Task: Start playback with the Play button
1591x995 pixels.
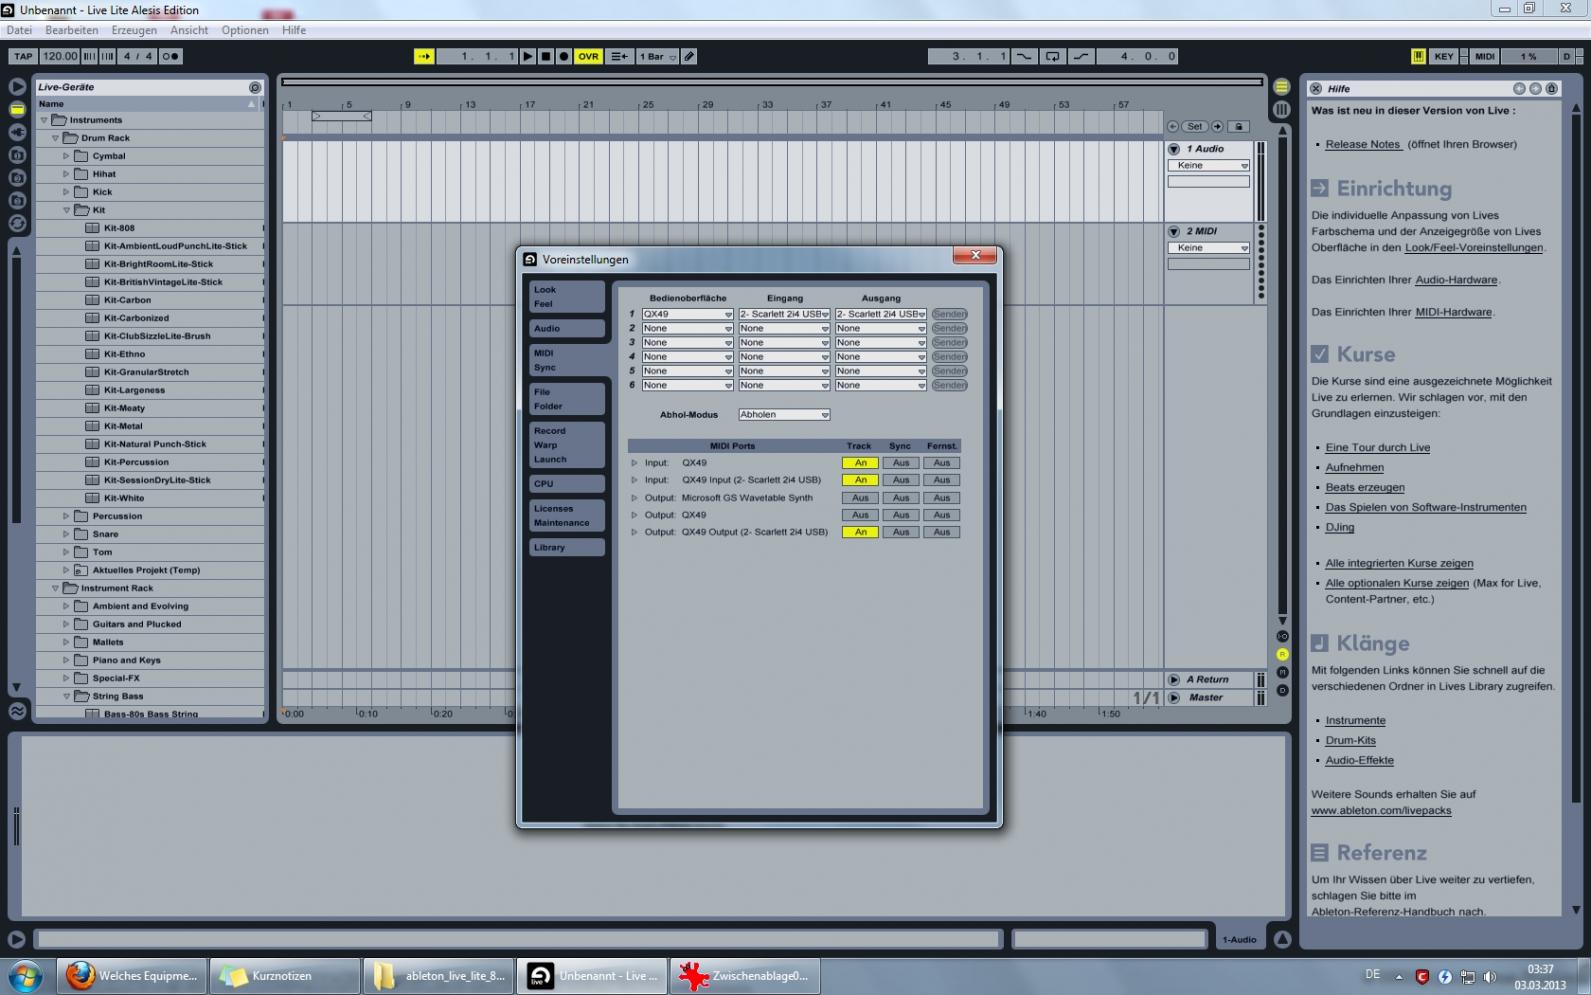Action: click(x=528, y=56)
